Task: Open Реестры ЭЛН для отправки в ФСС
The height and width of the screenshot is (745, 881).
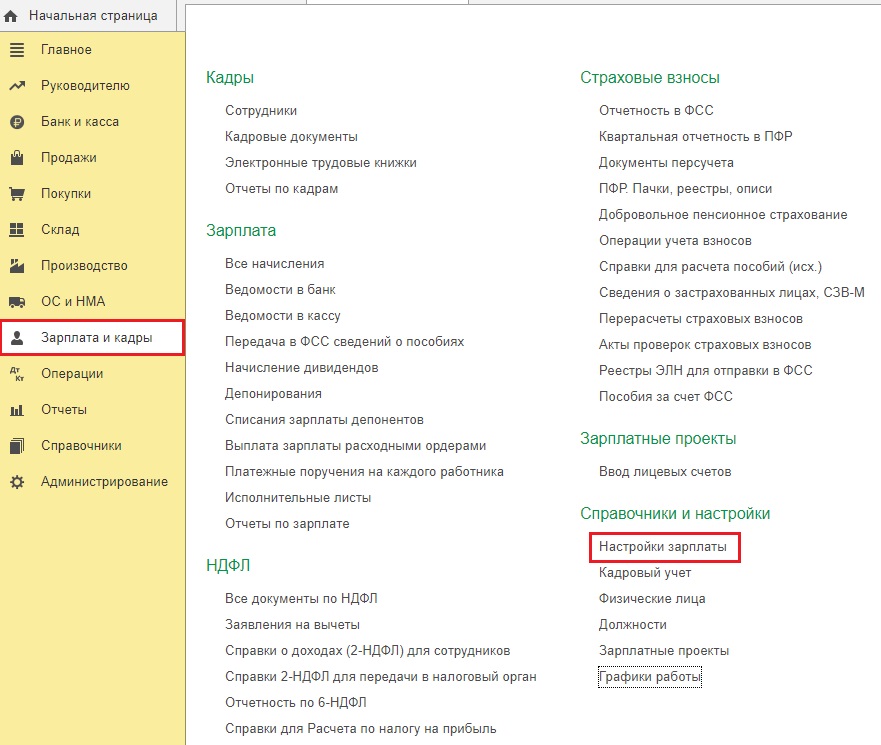Action: pos(706,371)
